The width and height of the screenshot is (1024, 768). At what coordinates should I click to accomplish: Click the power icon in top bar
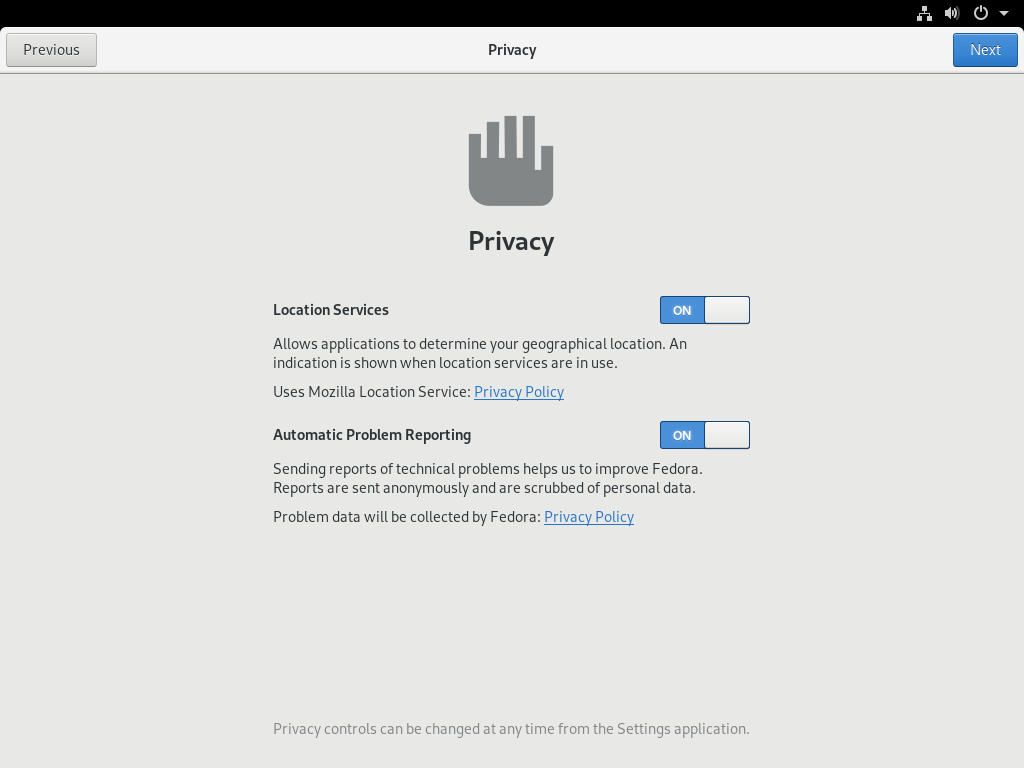[x=981, y=13]
